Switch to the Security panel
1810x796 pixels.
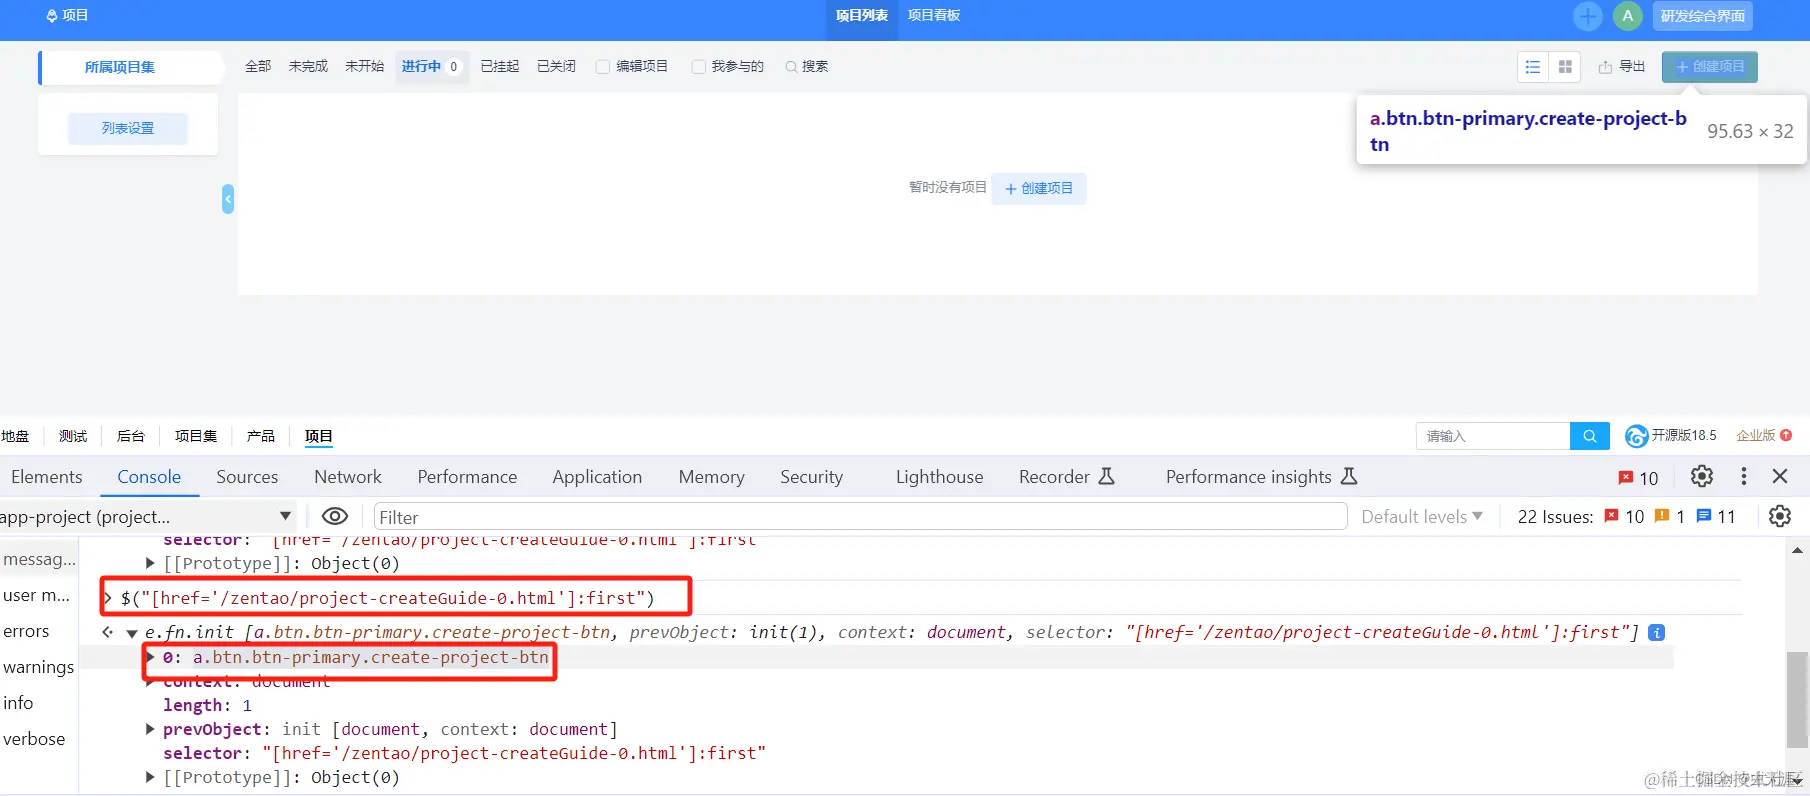tap(811, 477)
